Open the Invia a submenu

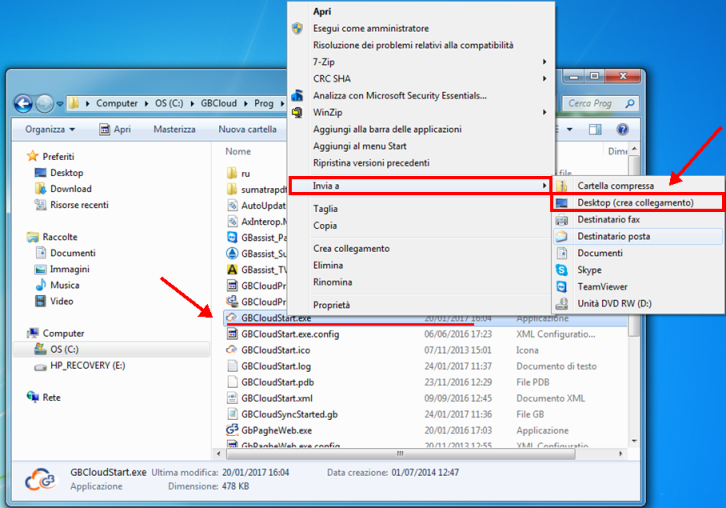pos(420,186)
